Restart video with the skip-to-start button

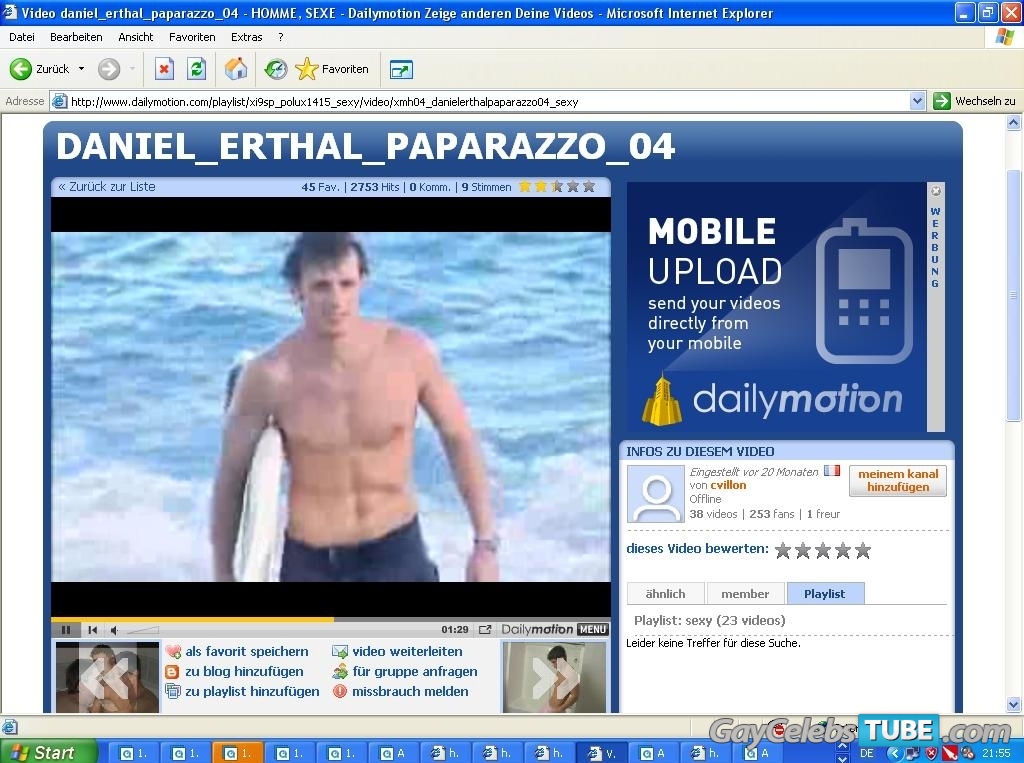(92, 630)
